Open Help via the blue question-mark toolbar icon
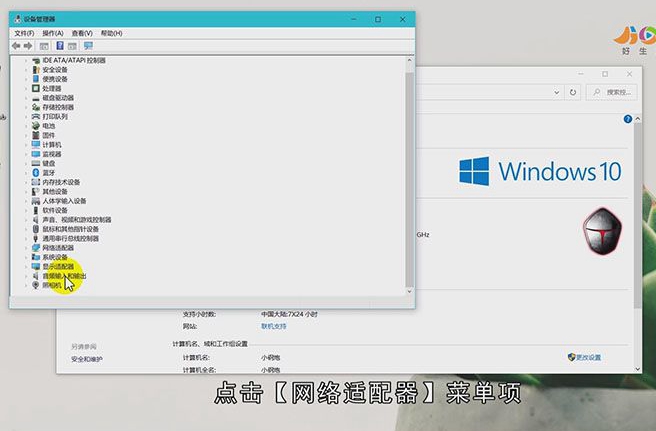The height and width of the screenshot is (431, 656). [60, 46]
